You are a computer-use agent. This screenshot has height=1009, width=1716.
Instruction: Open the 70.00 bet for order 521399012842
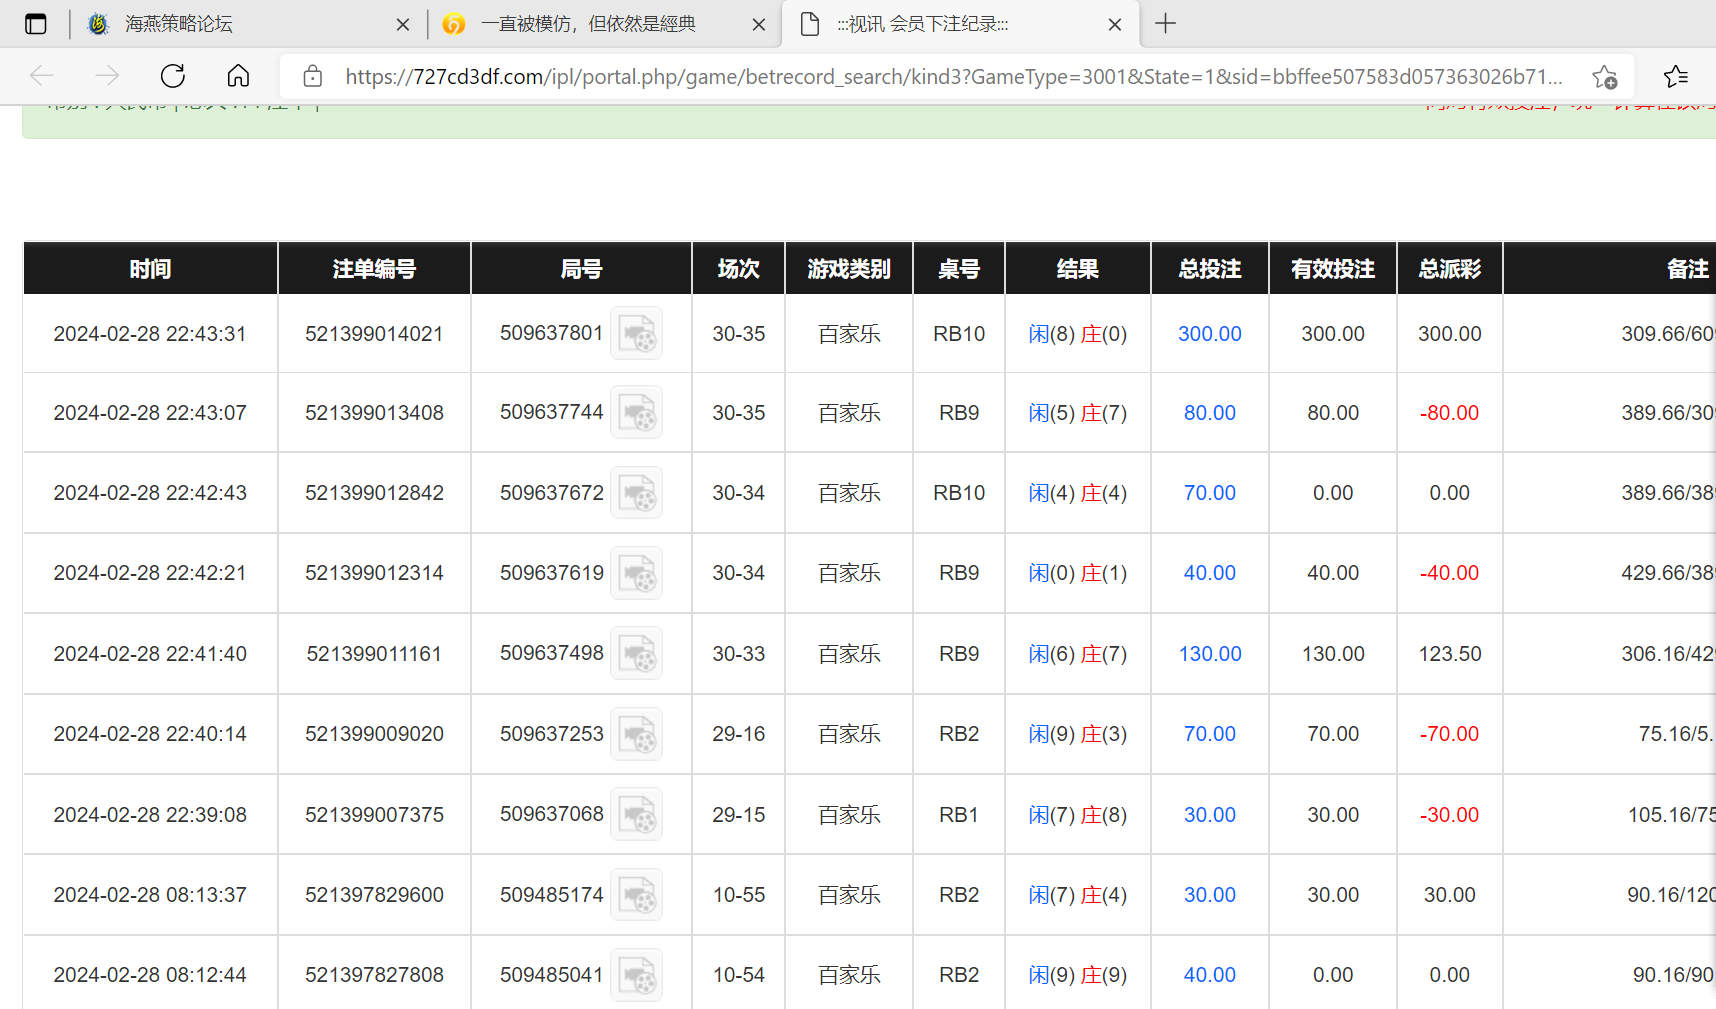coord(1210,493)
